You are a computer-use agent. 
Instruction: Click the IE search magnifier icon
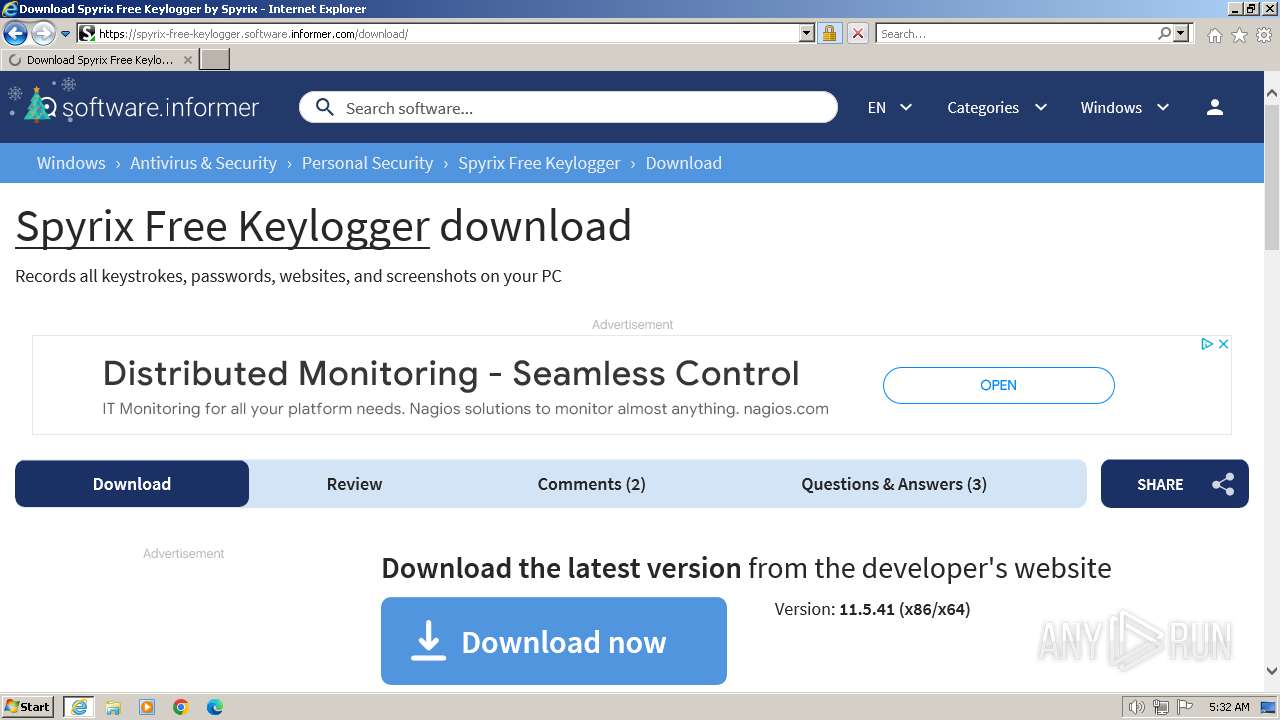coord(1164,33)
